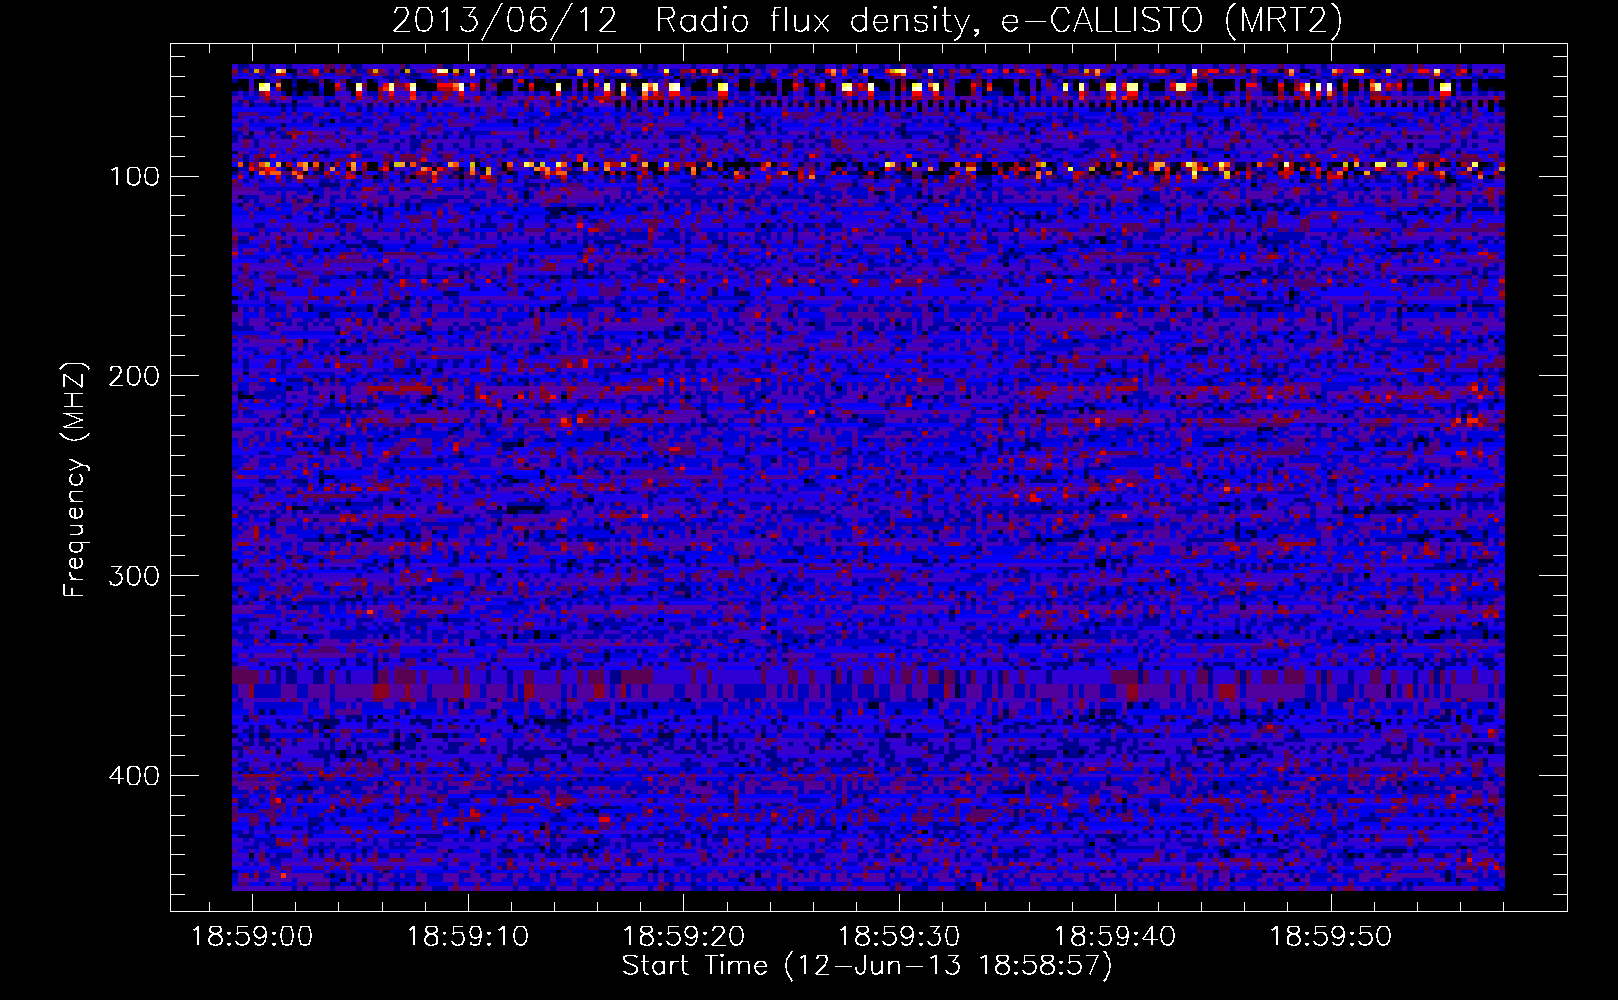The width and height of the screenshot is (1618, 1000).
Task: Click the plot title '2013/06/12 Radio flux density, e-CALLISTO (MRT2)'
Action: [867, 20]
